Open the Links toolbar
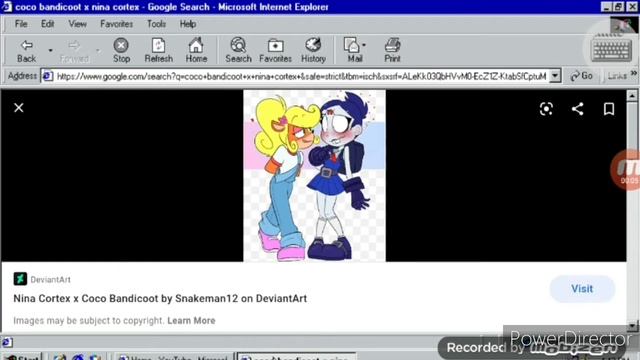640x360 pixels. 617,76
